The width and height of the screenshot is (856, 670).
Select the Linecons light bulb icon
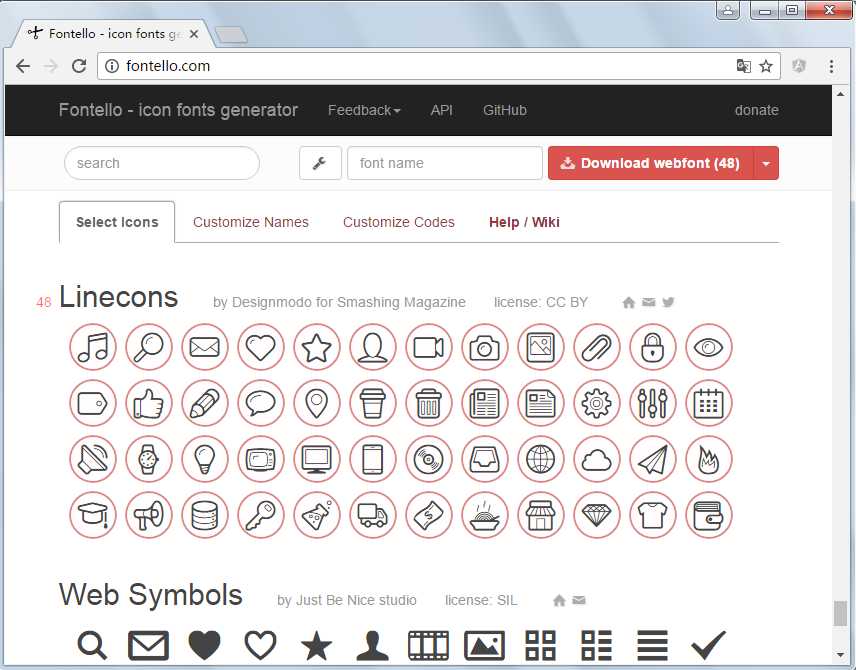pos(205,459)
